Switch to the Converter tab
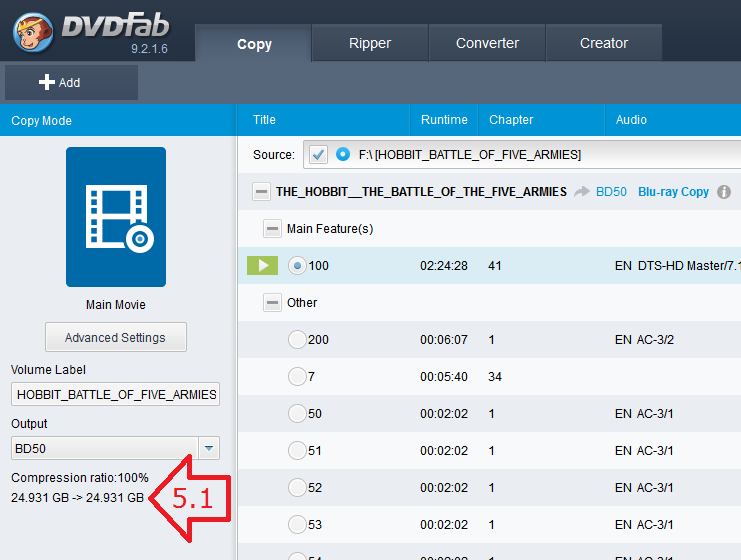The width and height of the screenshot is (741, 560). 487,43
